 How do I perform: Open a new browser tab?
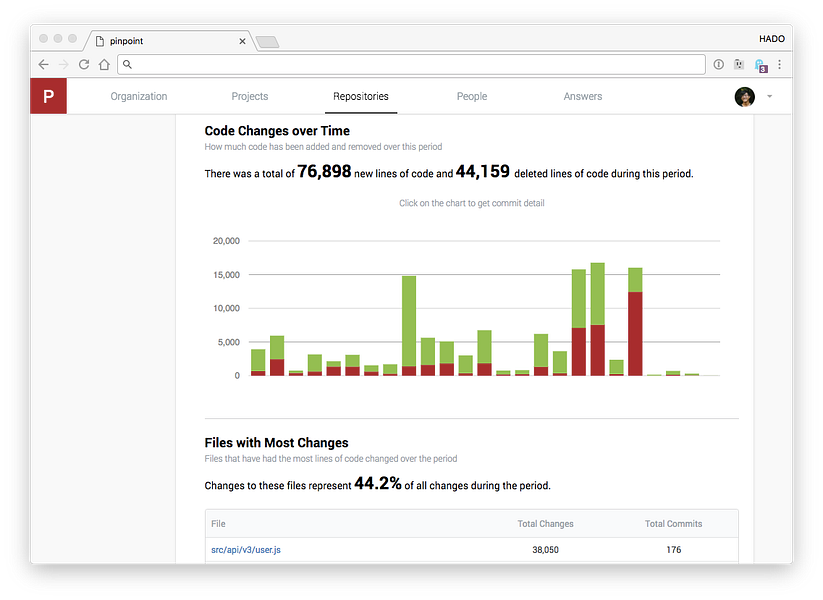[x=268, y=42]
